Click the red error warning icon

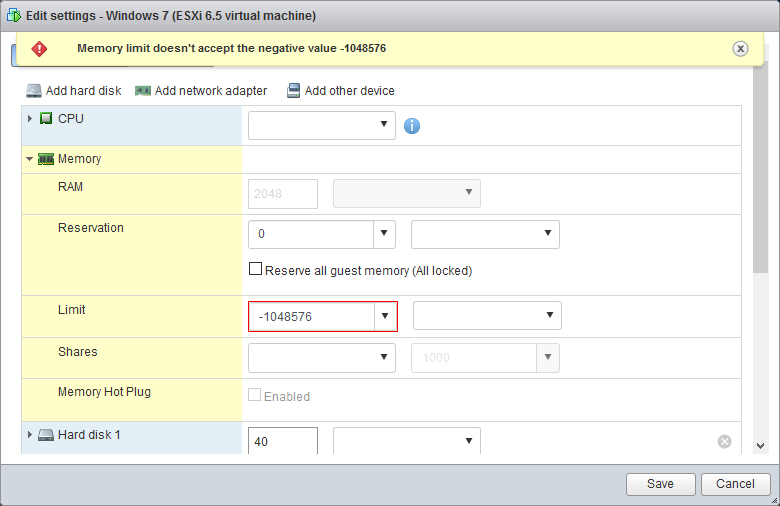39,48
